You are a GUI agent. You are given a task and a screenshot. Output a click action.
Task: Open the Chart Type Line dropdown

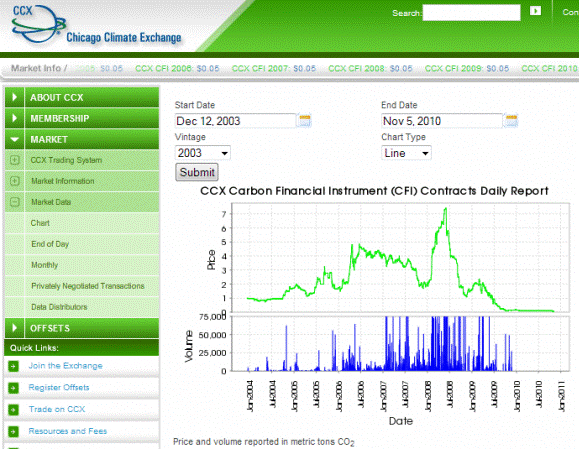pos(406,153)
